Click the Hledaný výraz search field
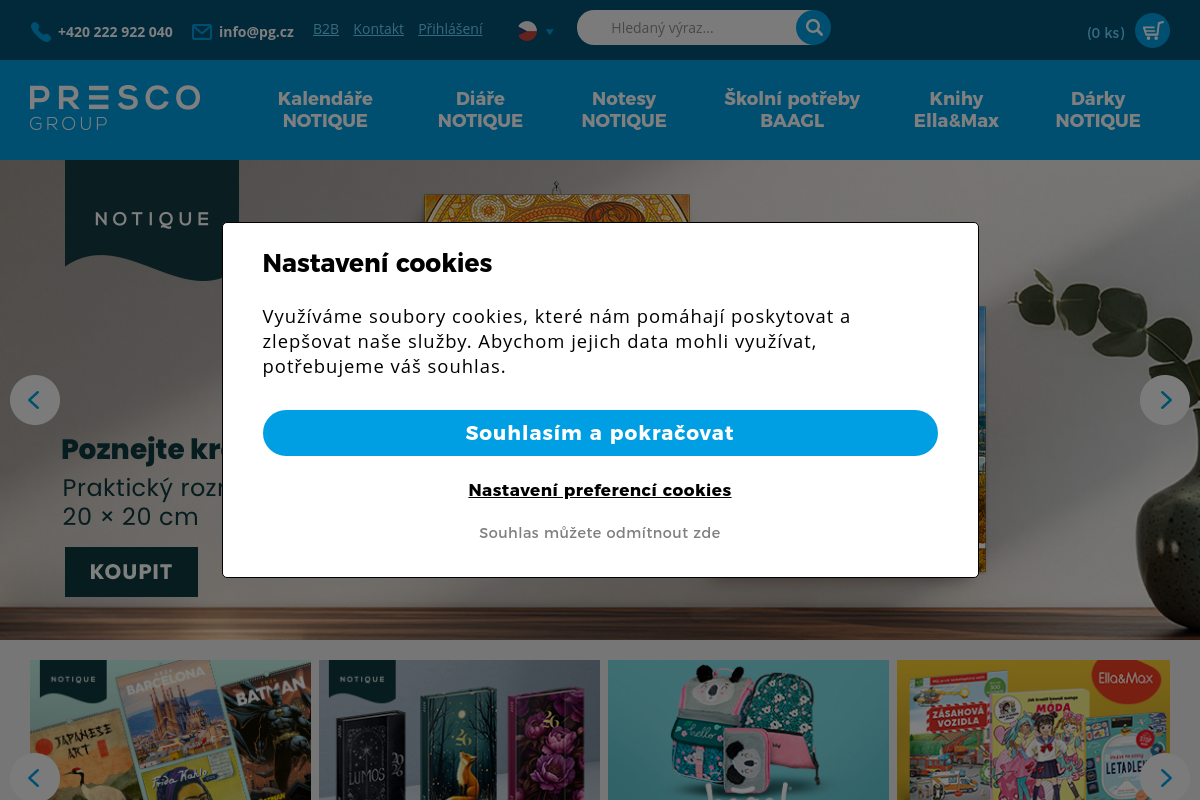Screen dimensions: 1200x800 [x=690, y=28]
